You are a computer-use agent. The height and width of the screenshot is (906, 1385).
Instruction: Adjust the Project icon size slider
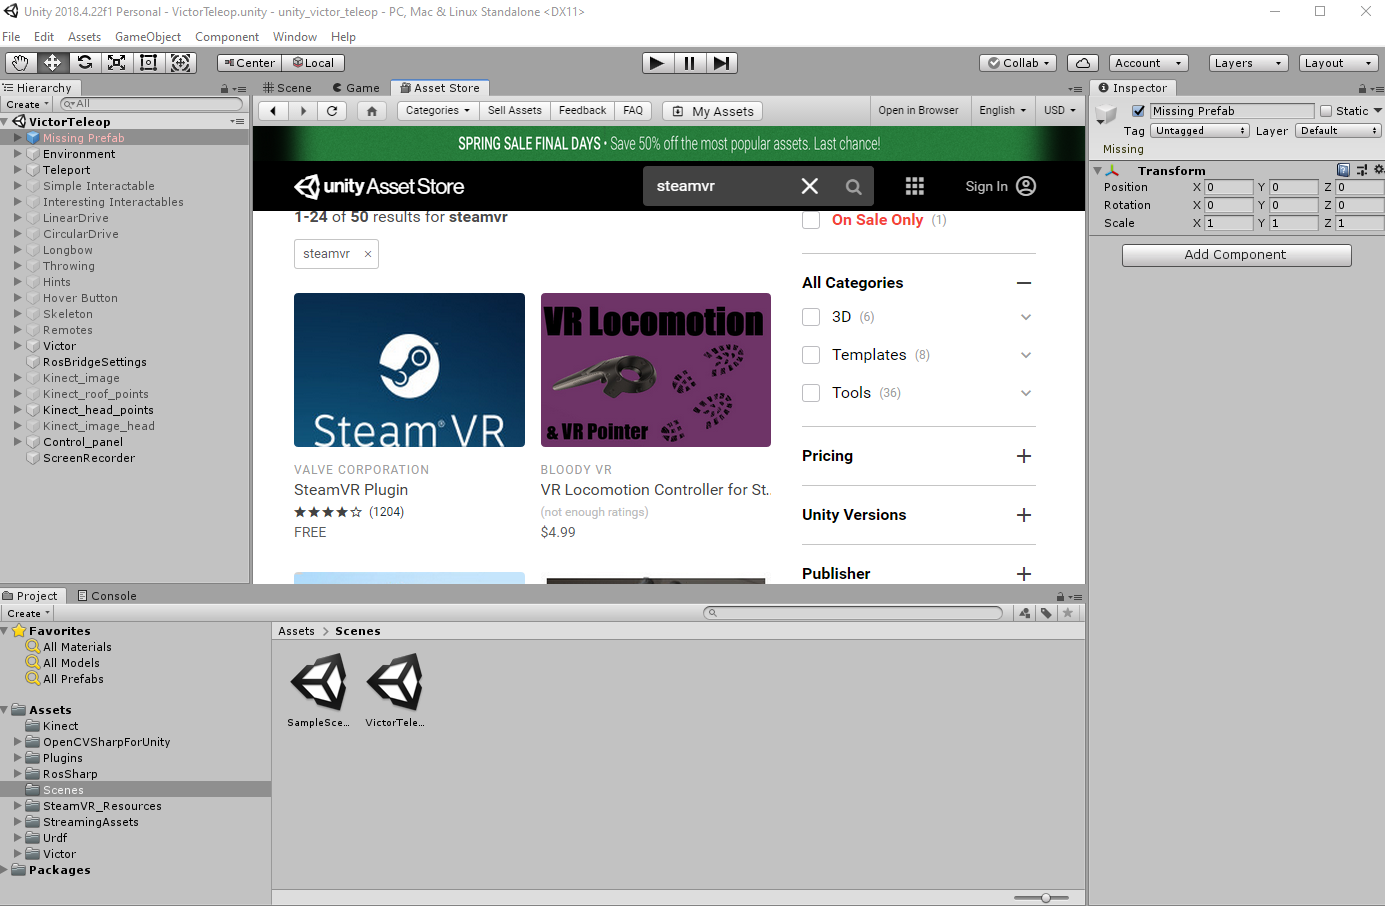coord(1046,898)
